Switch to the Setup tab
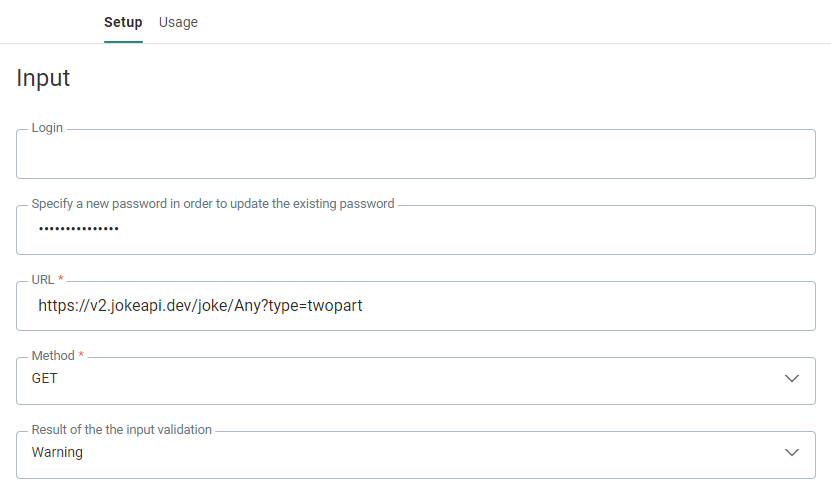This screenshot has width=831, height=491. click(123, 22)
